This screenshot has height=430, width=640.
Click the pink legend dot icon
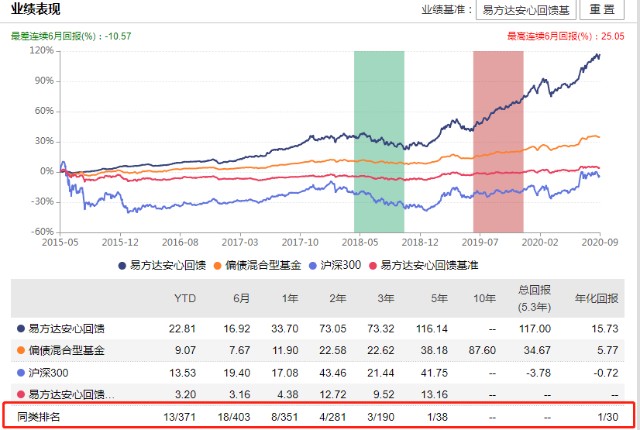click(372, 266)
